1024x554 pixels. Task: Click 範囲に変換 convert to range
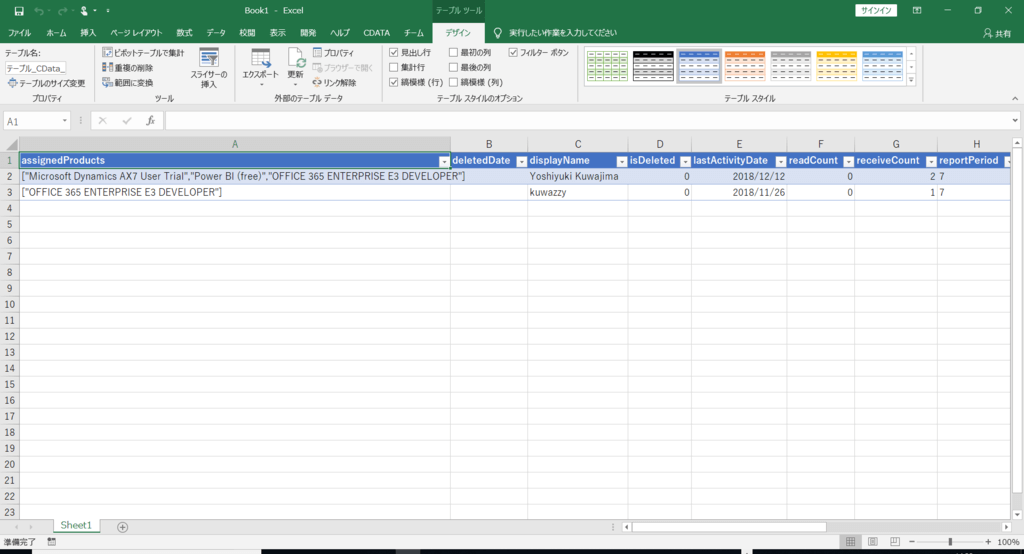128,82
